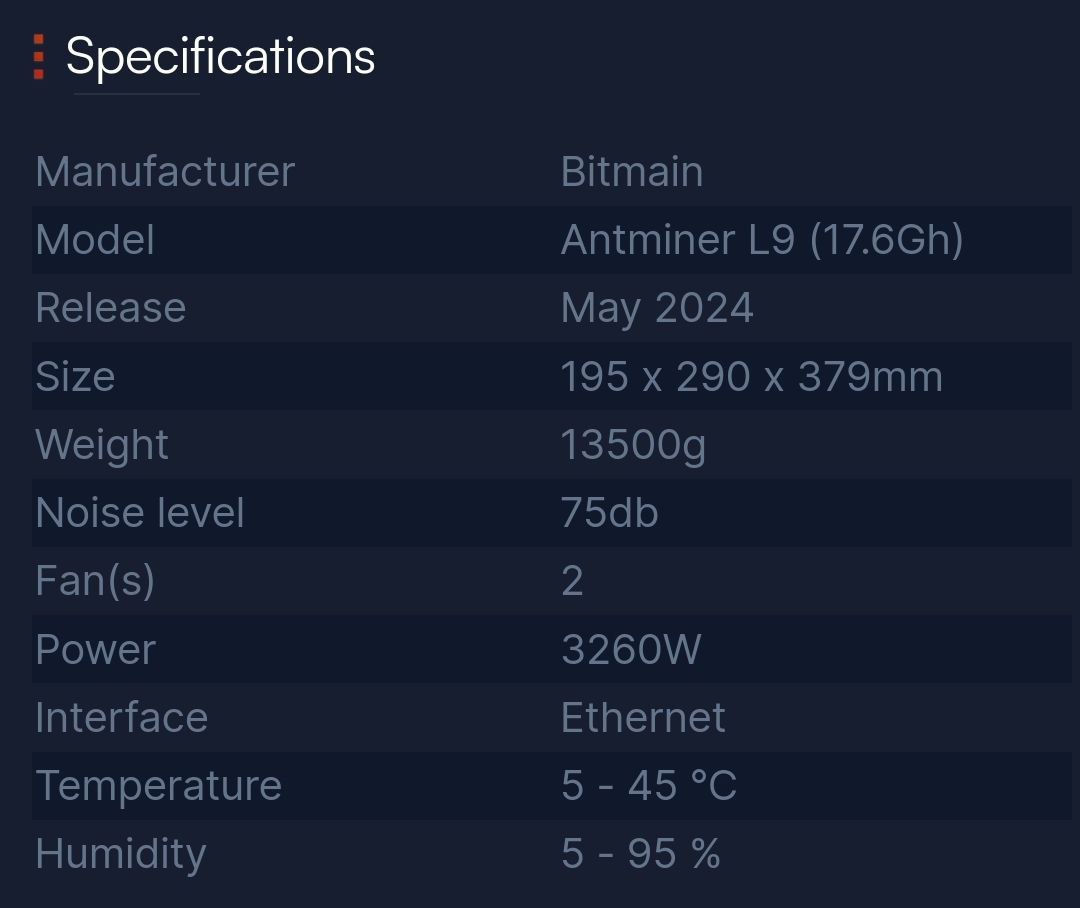
Task: Select the Antminer L9 (17.6Gh) model value
Action: pos(761,240)
